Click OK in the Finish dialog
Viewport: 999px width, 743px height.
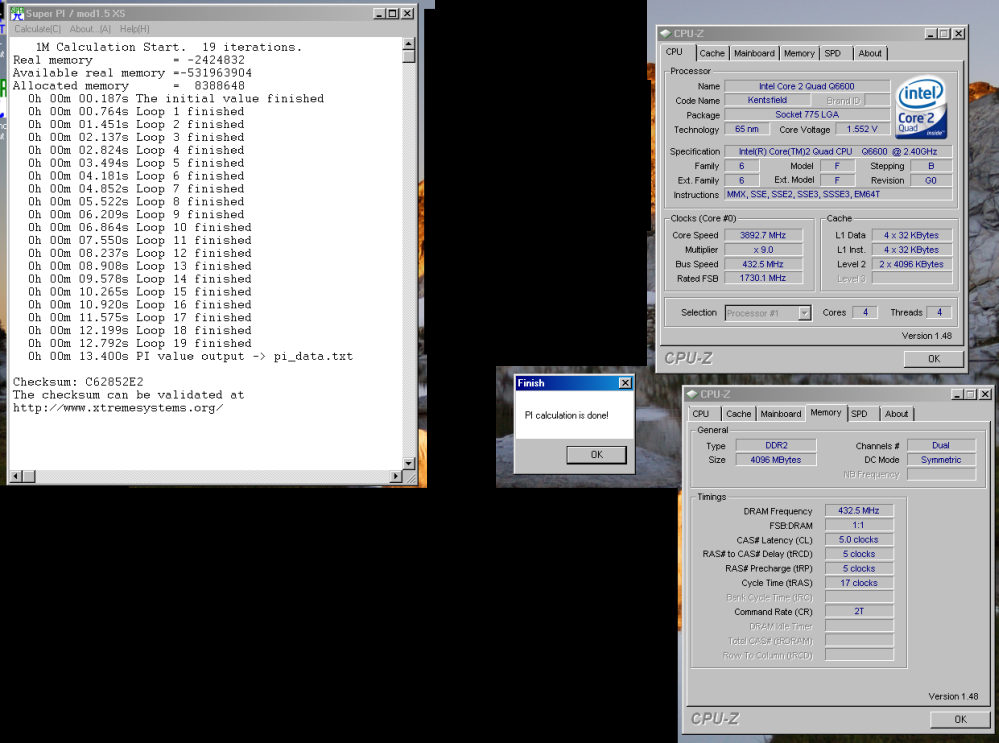(596, 454)
